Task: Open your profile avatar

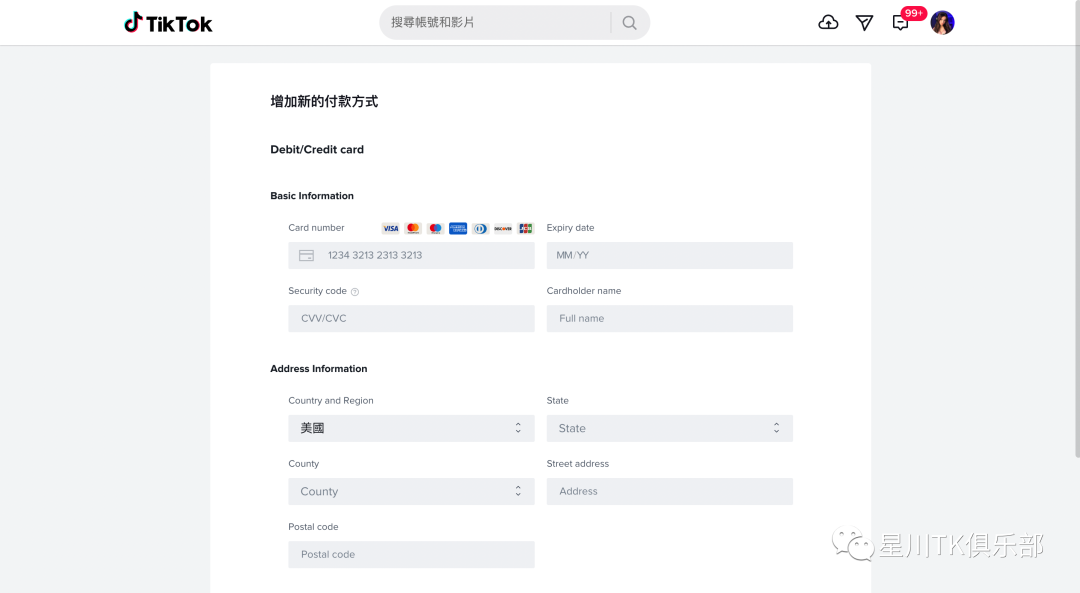Action: [942, 22]
